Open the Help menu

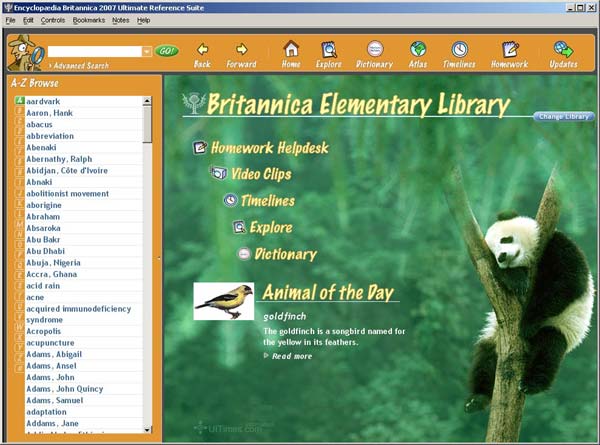(x=143, y=20)
